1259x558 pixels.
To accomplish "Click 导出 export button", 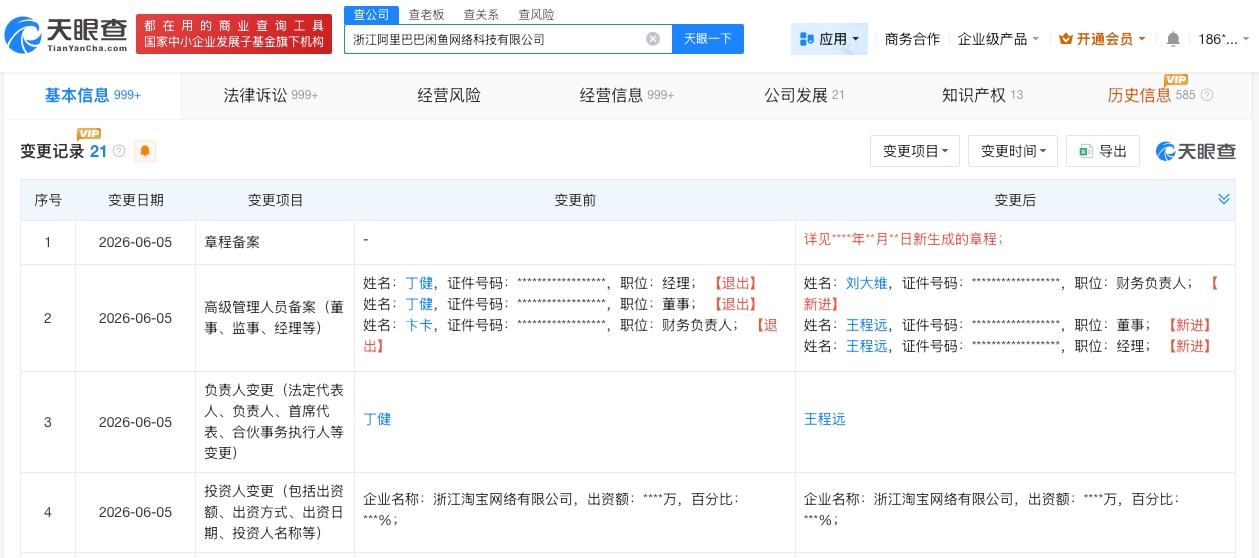I will [1102, 151].
